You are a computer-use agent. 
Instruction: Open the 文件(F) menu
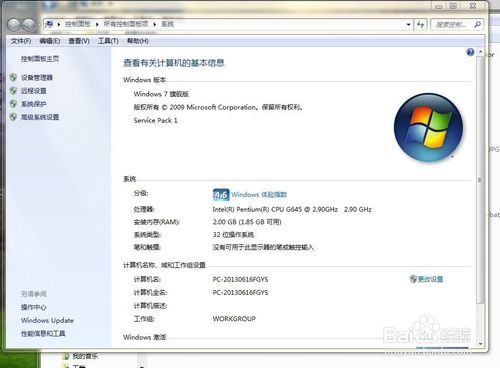(21, 41)
